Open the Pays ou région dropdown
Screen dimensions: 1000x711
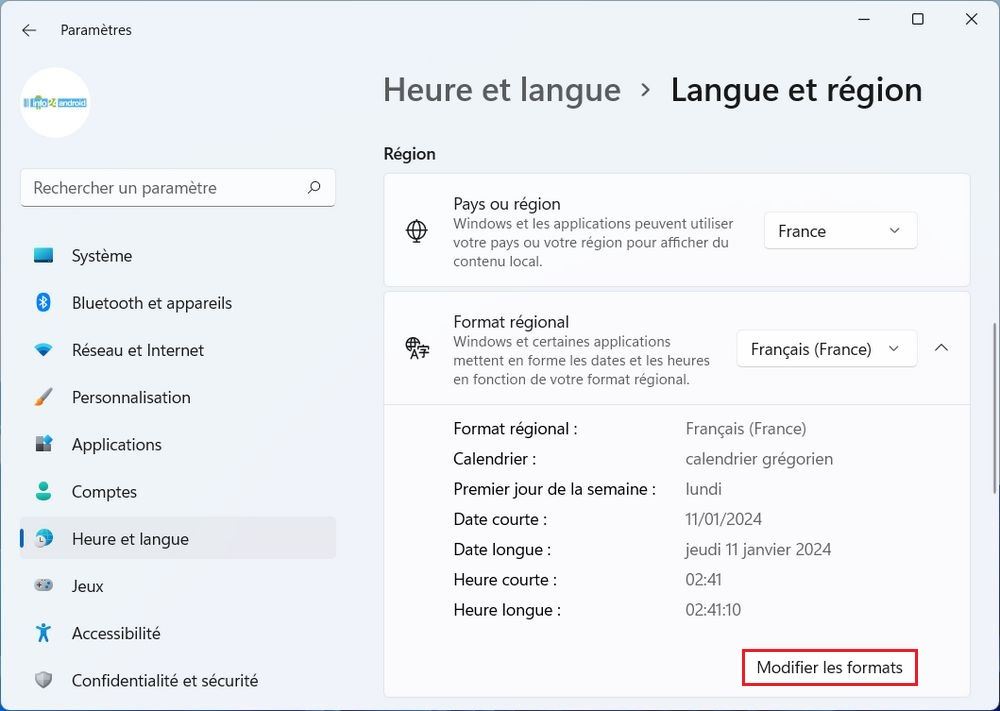[x=840, y=230]
